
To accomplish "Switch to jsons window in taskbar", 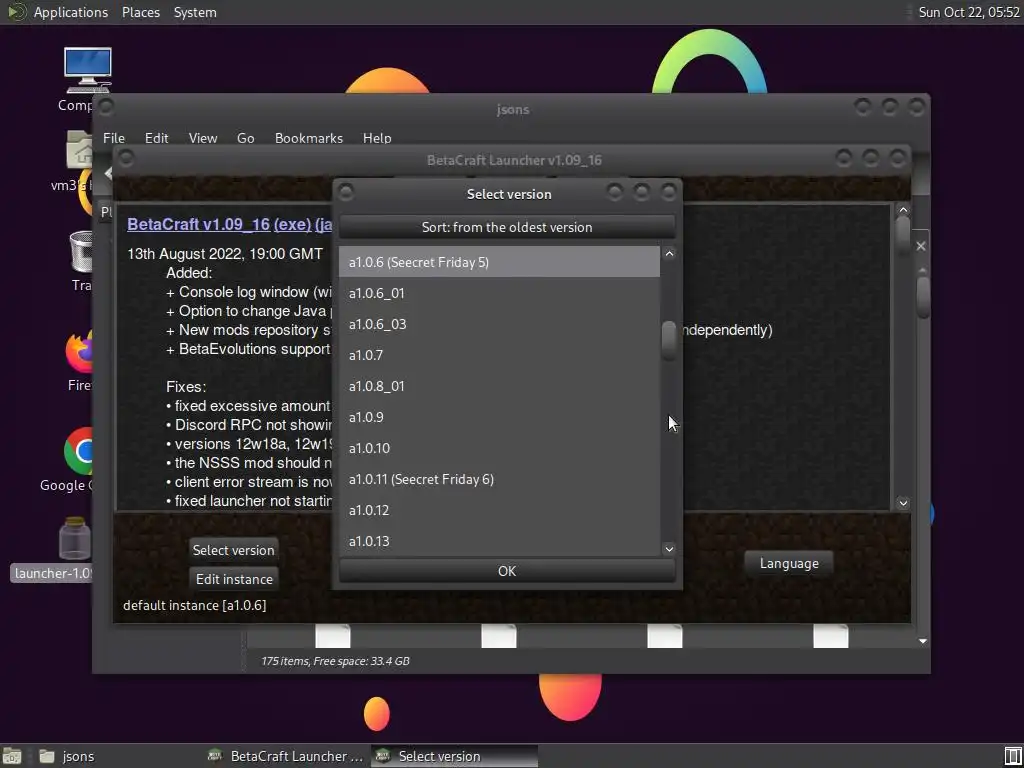I will point(116,756).
